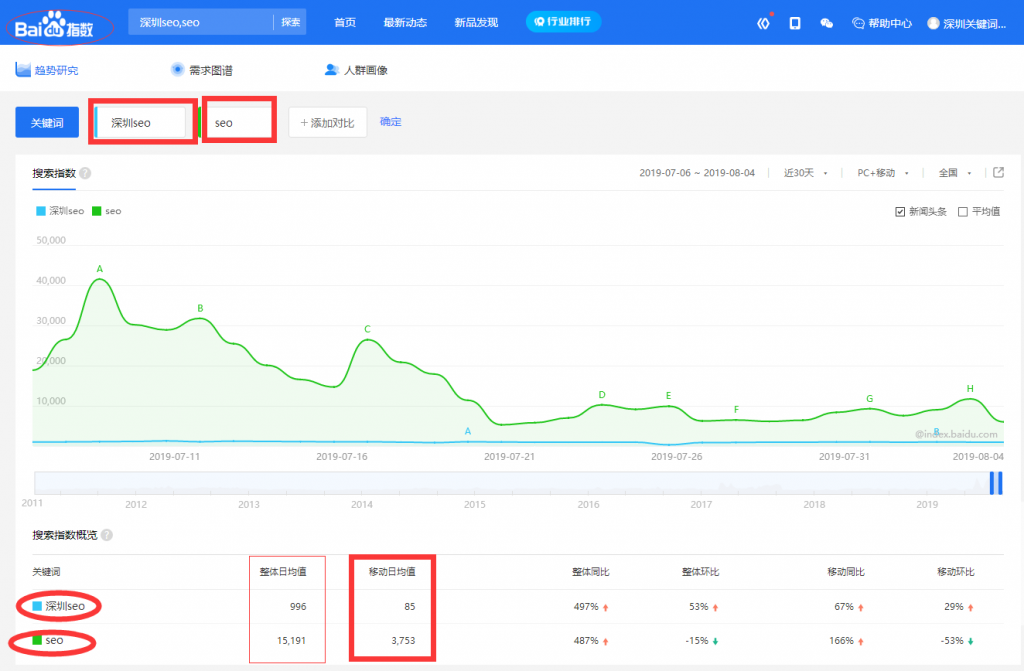Open the mobile device icon in header
The width and height of the screenshot is (1024, 671).
(x=795, y=22)
